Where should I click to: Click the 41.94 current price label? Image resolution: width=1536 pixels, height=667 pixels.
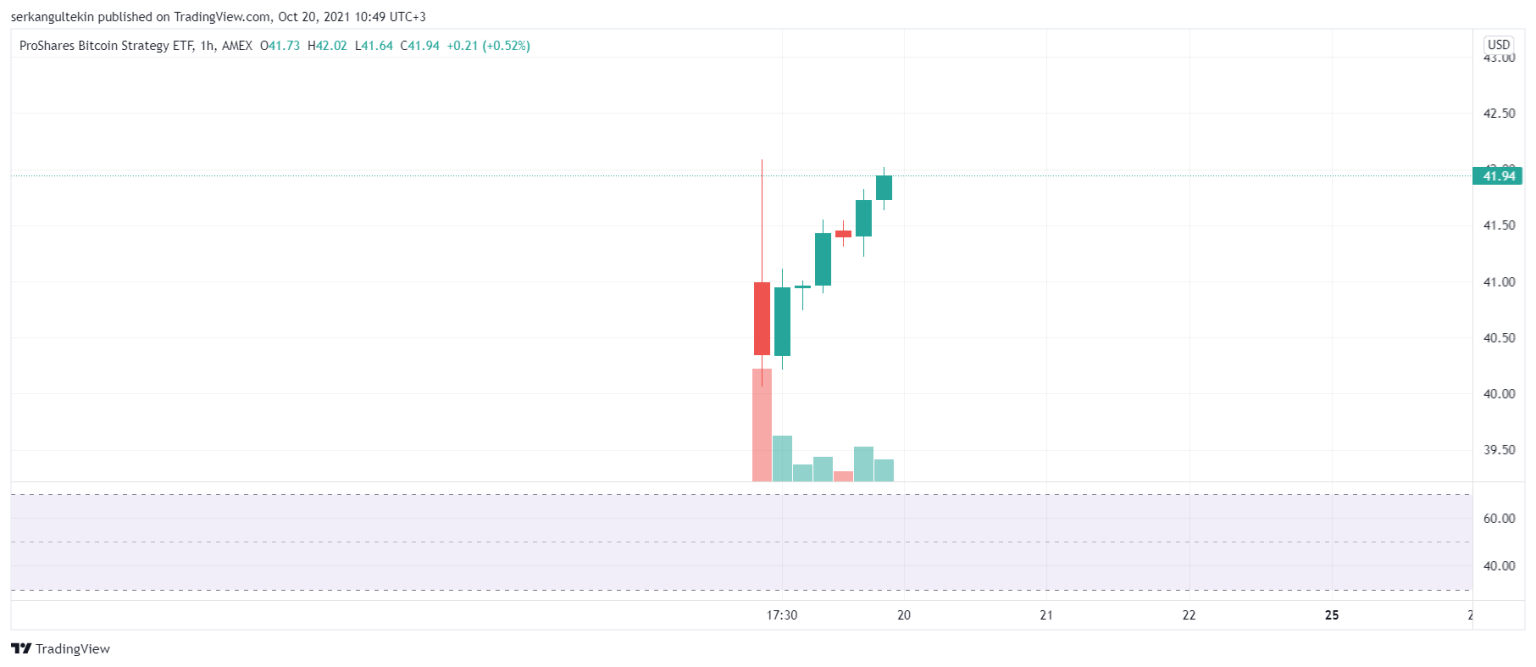pyautogui.click(x=1497, y=176)
